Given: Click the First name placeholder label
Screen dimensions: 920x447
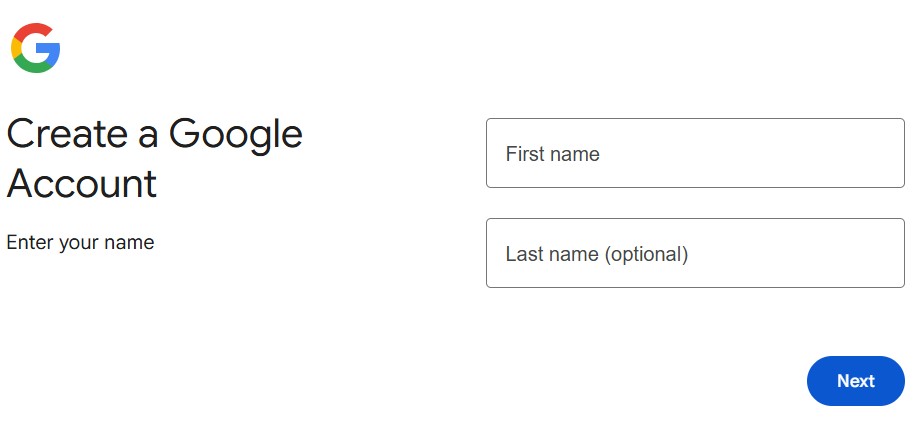Looking at the screenshot, I should pyautogui.click(x=552, y=154).
